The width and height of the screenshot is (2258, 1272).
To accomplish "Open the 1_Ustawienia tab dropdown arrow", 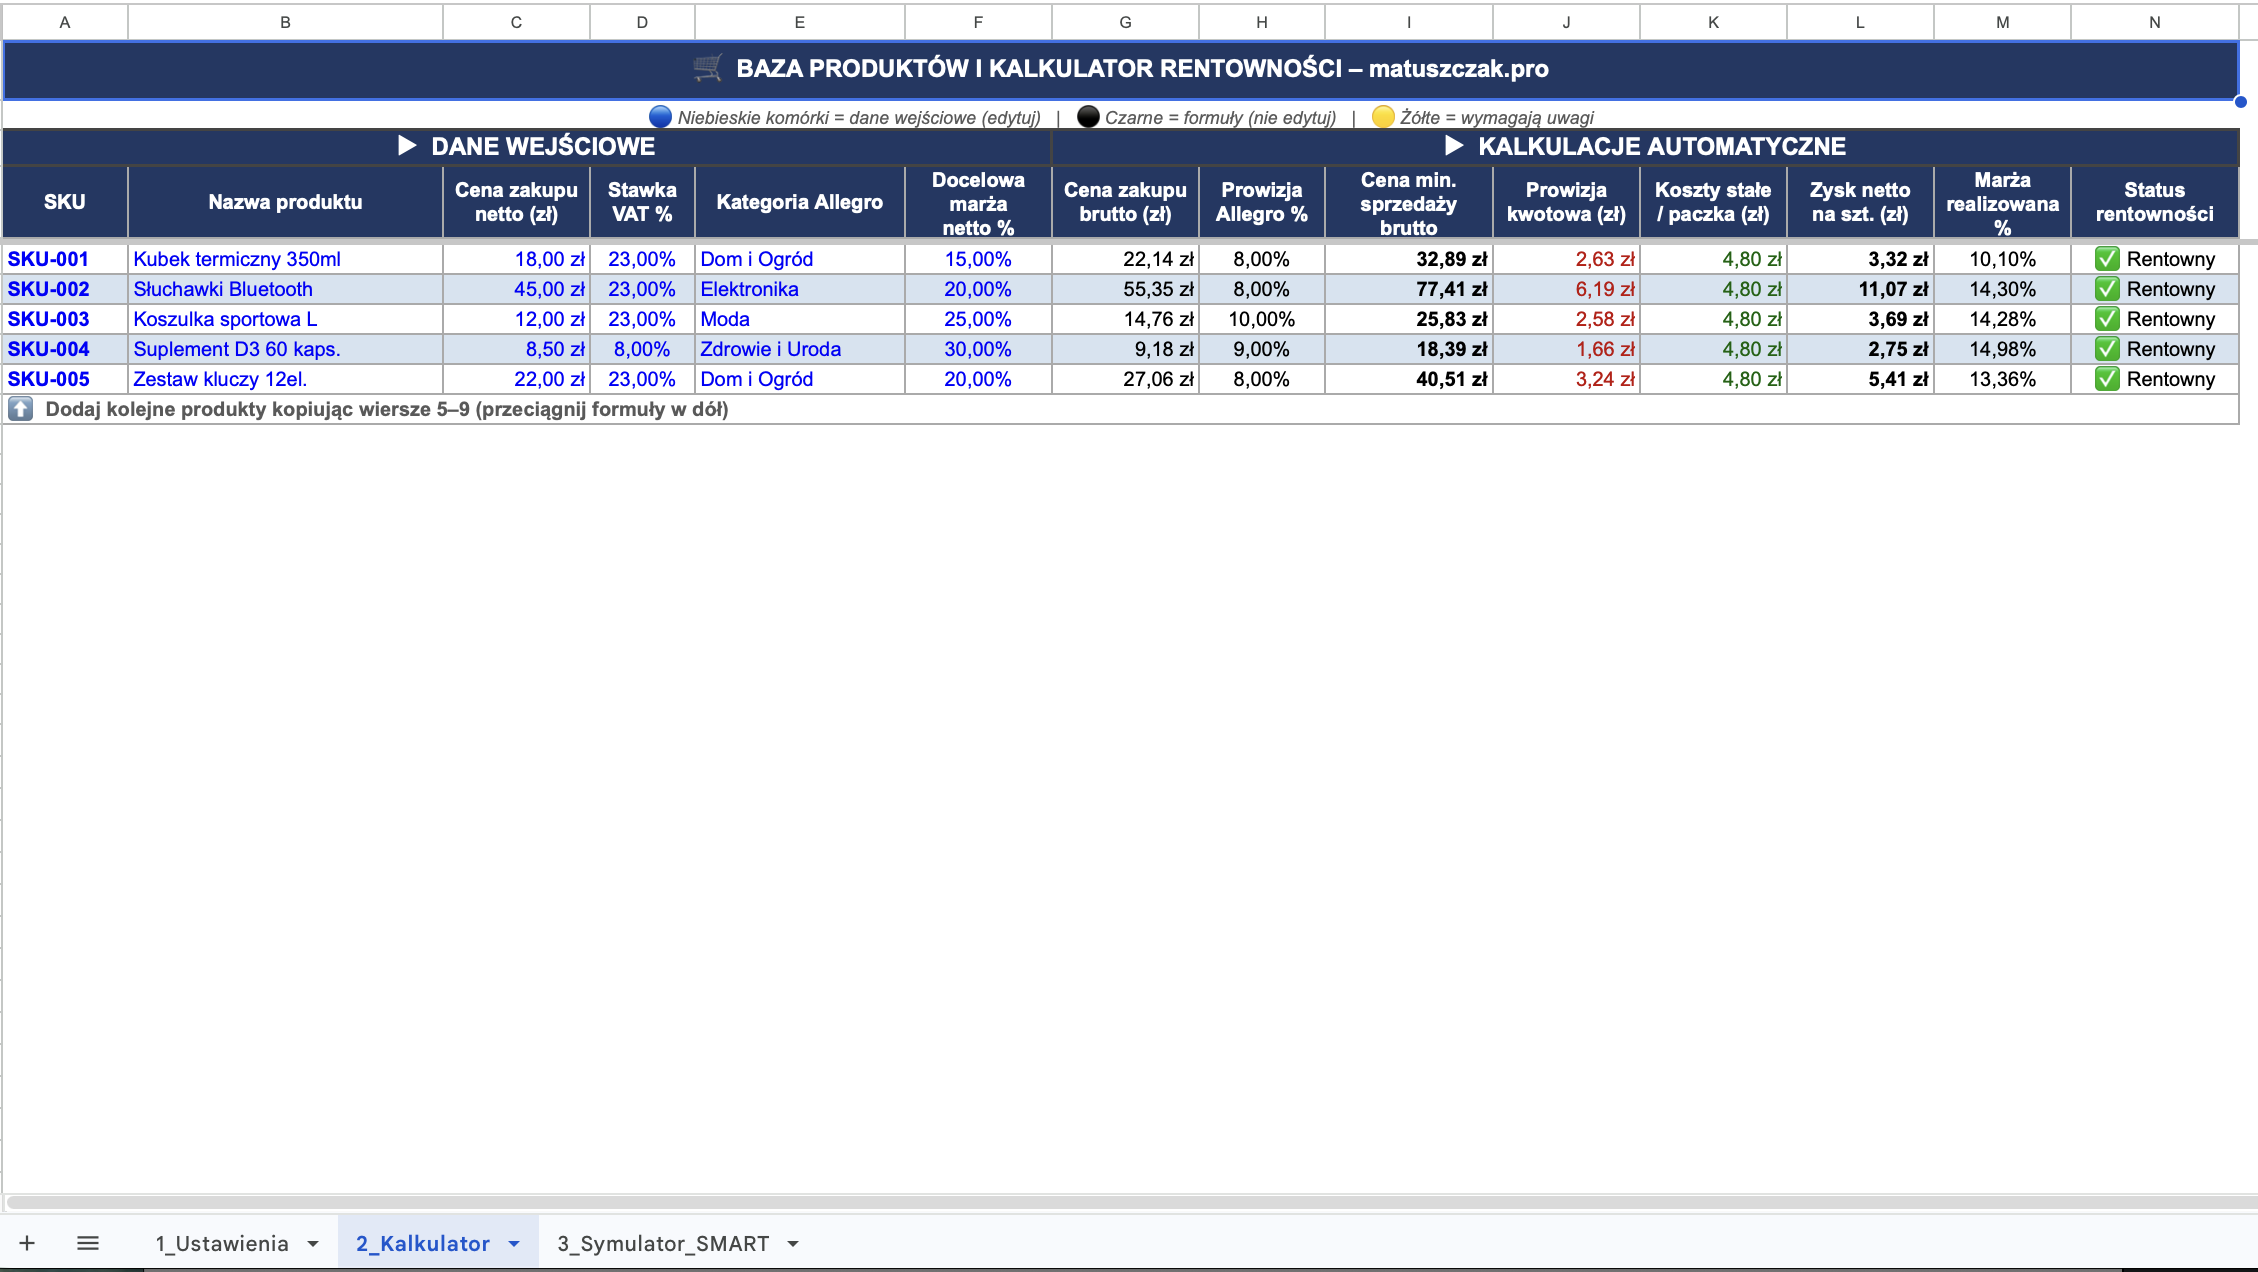I will click(313, 1244).
